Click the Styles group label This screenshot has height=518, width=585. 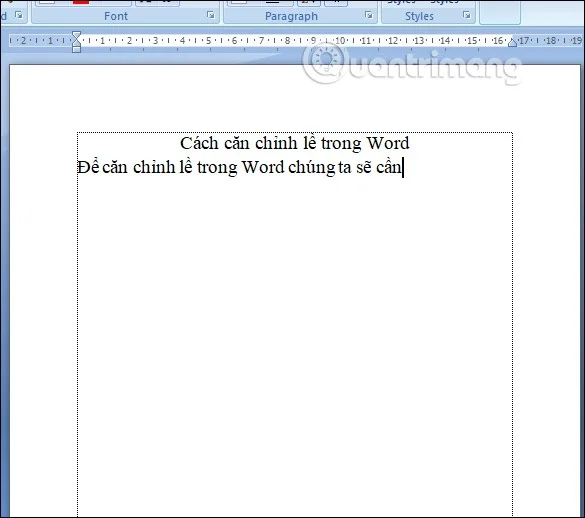[419, 16]
